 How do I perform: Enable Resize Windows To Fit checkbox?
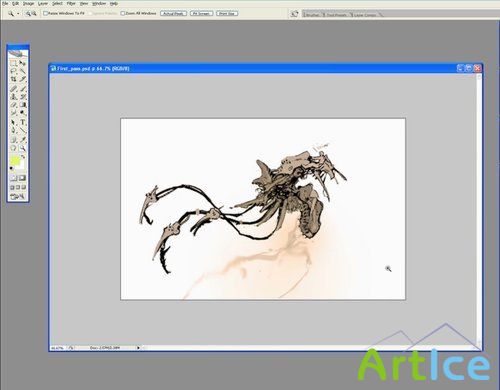[x=45, y=13]
